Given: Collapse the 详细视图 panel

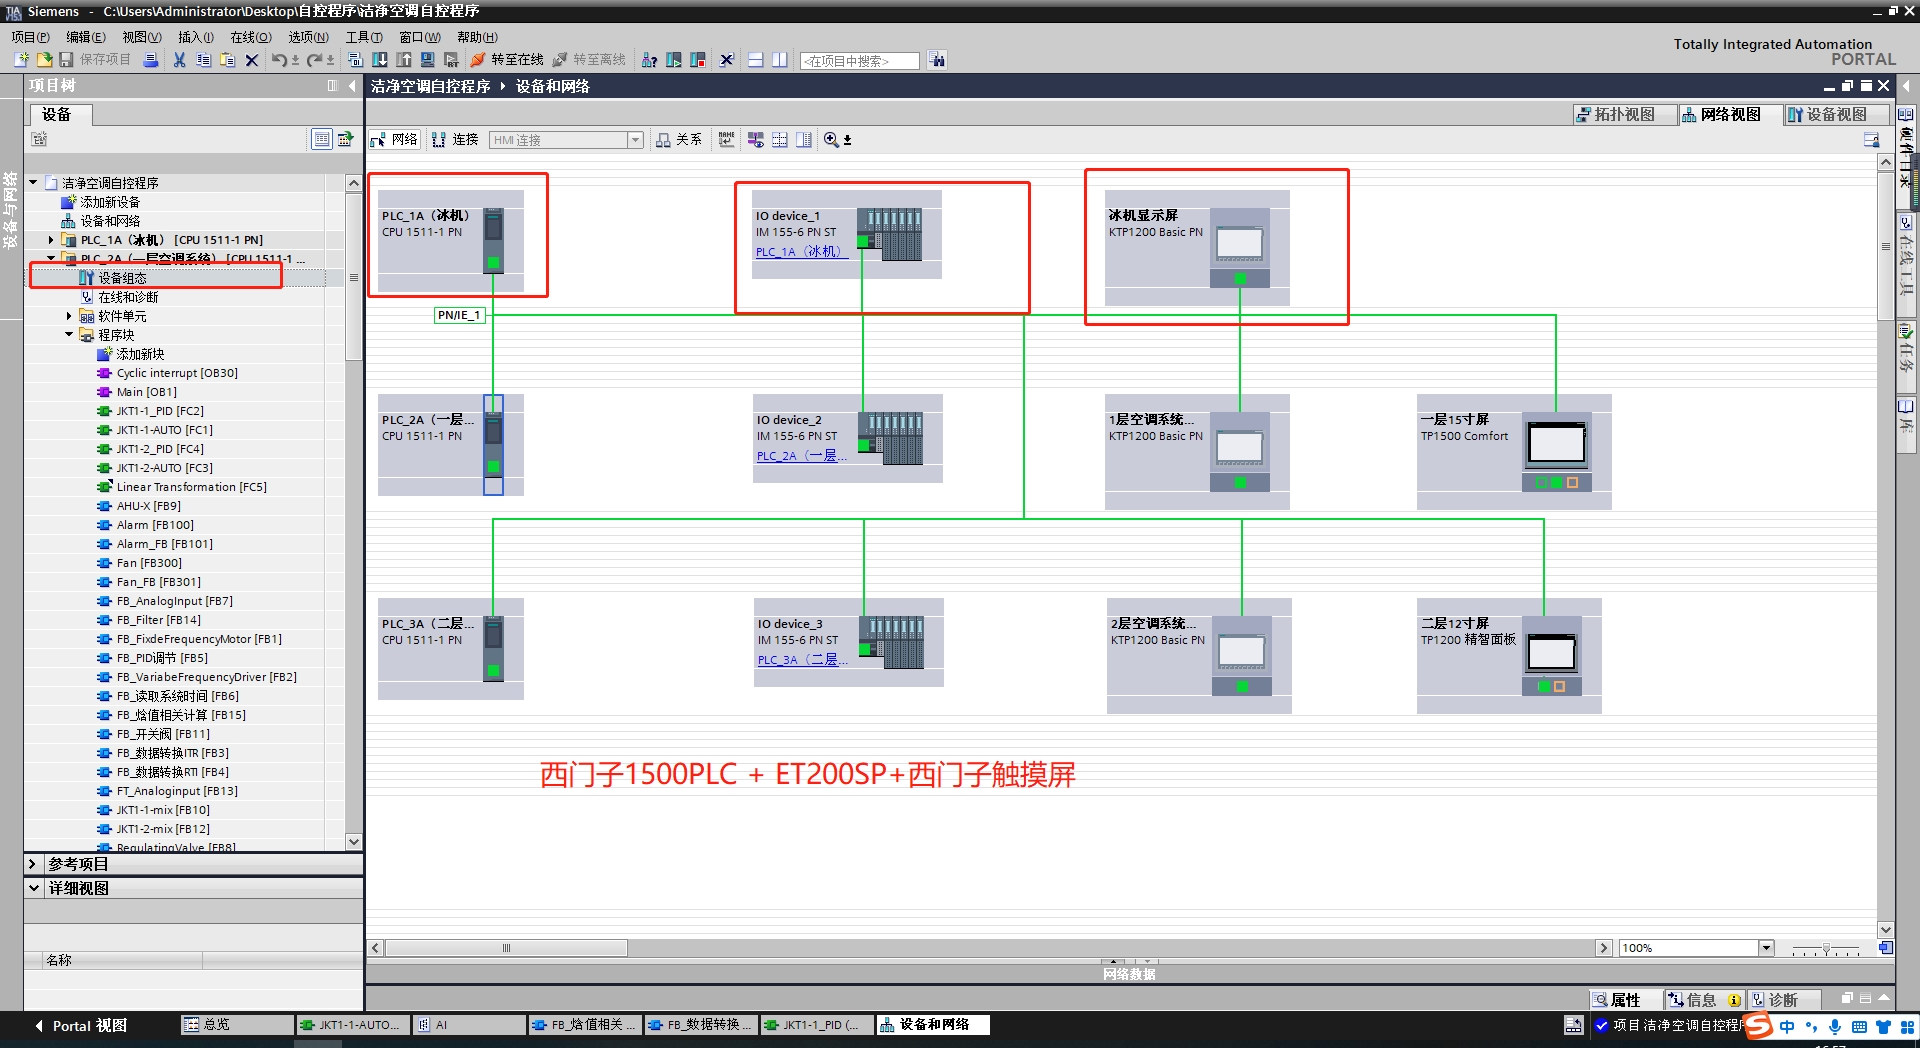Looking at the screenshot, I should 33,888.
